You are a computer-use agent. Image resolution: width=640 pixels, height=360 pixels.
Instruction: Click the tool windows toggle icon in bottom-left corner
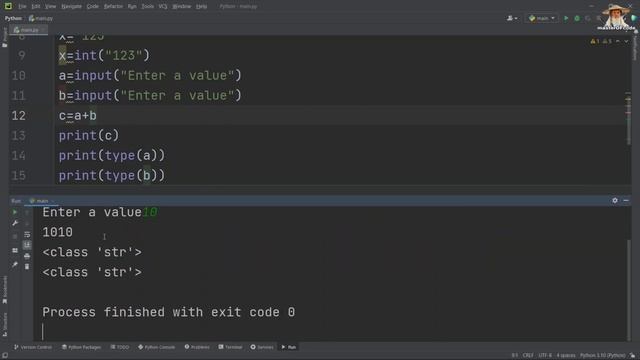4,356
